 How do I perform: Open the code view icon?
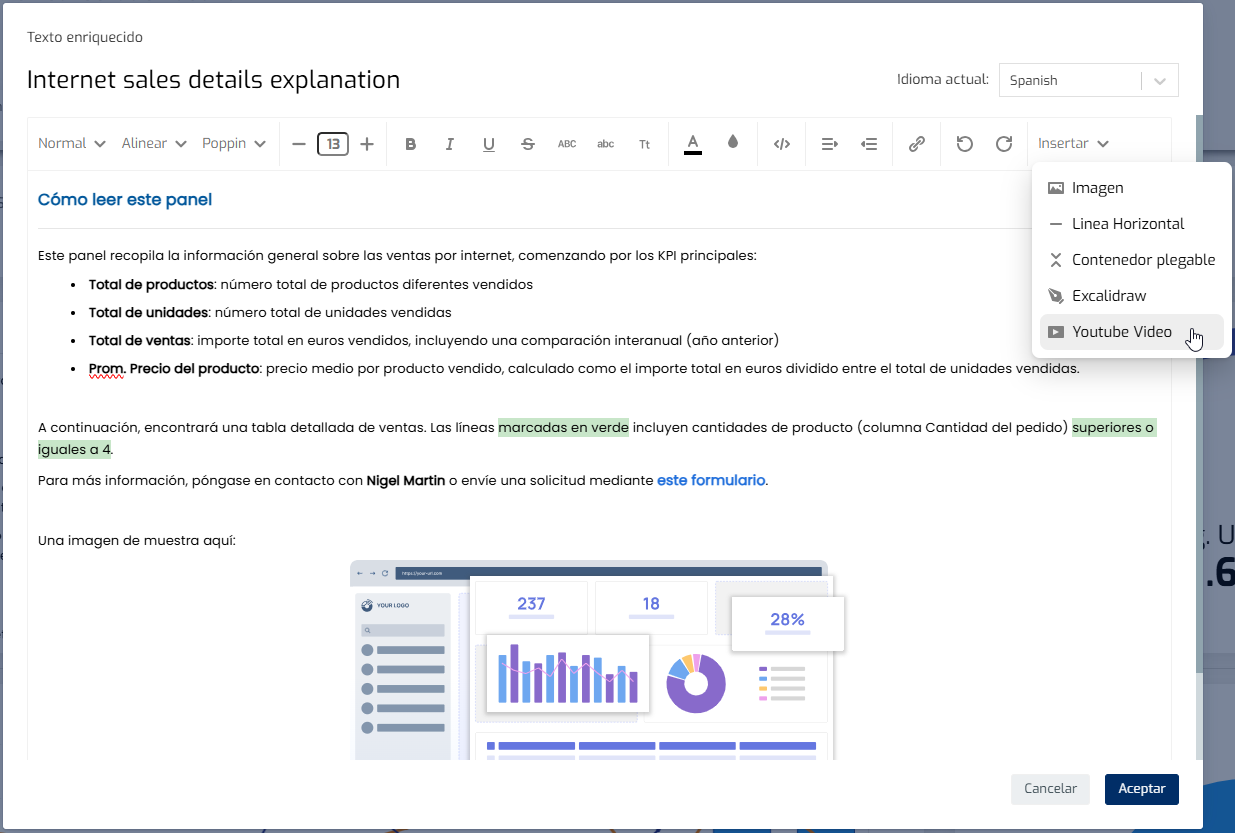(781, 143)
